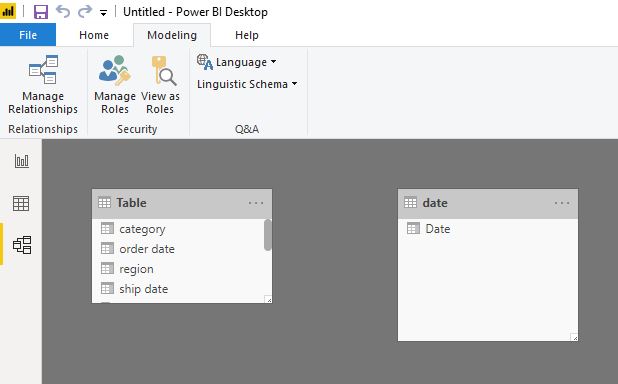Viewport: 618px width, 384px height.
Task: Open Manage Relationships
Action: 43,85
